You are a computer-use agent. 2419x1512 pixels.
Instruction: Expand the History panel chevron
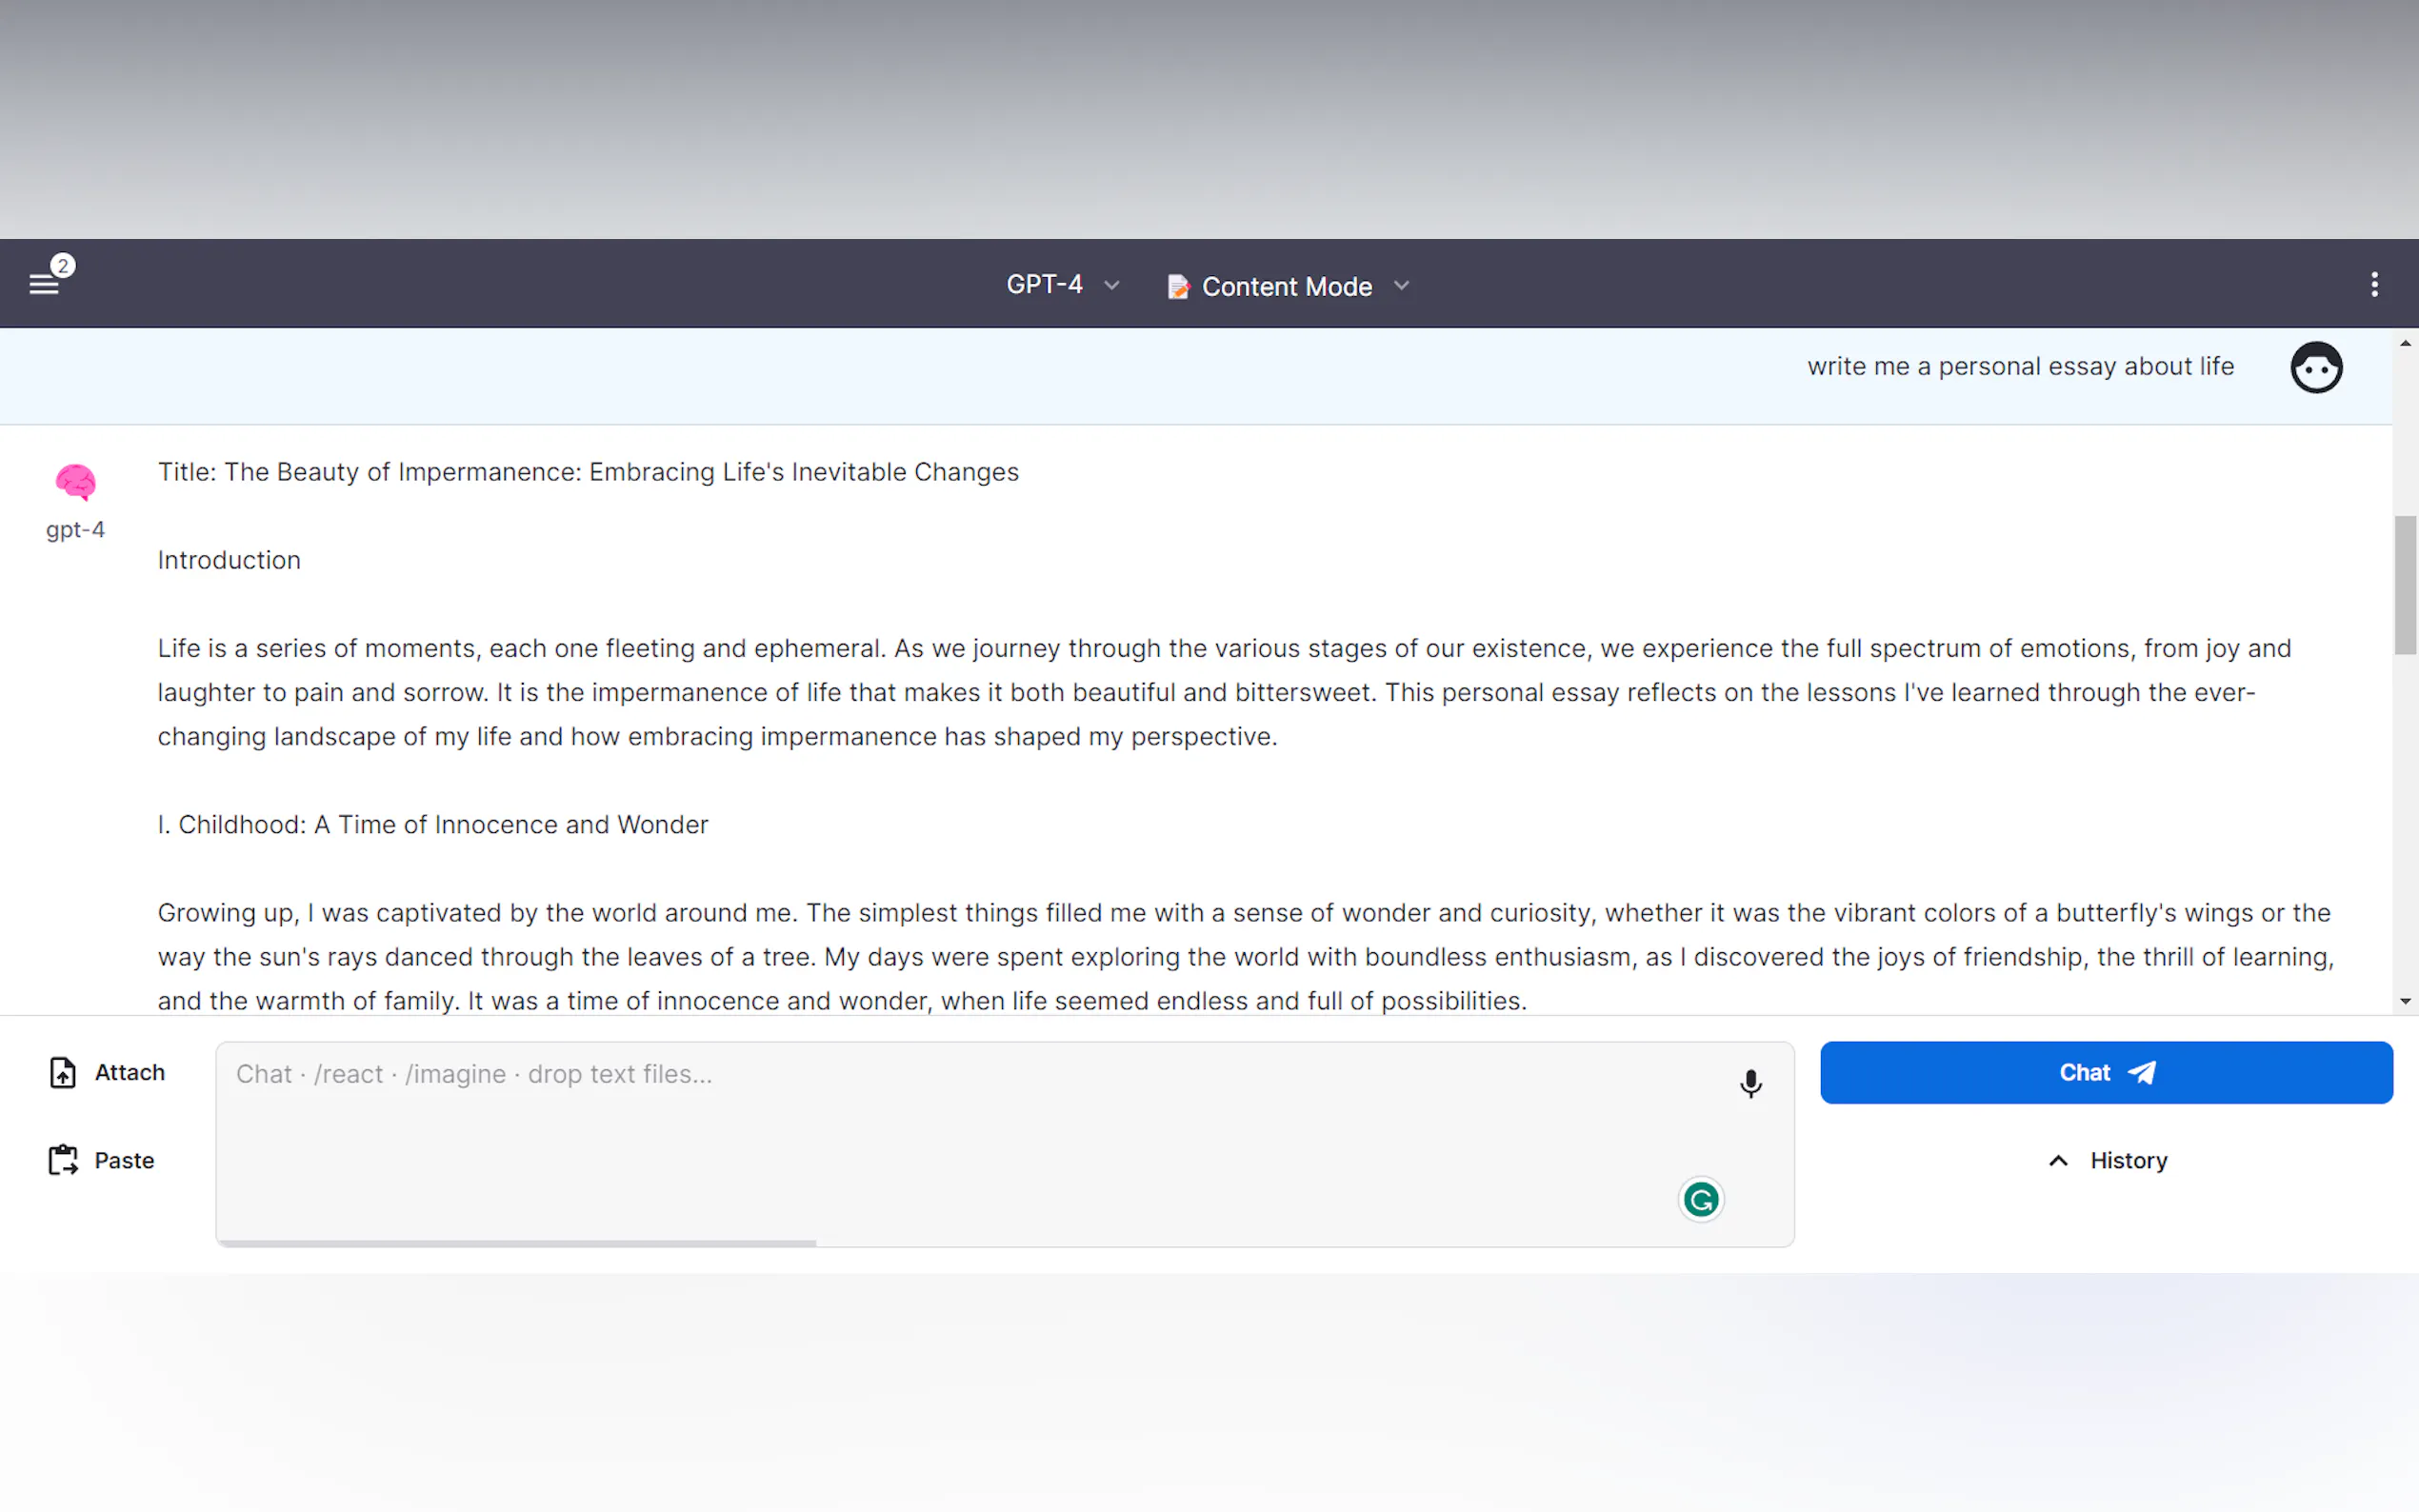(2057, 1161)
